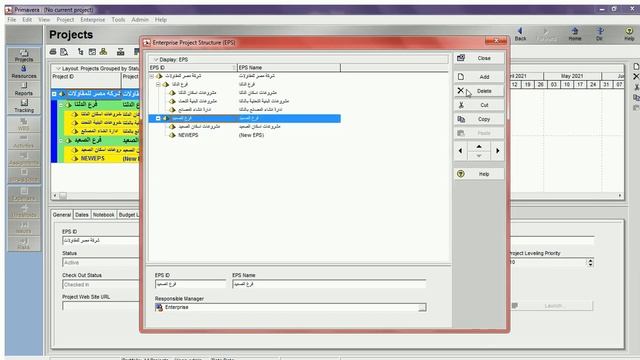Screen dimensions: 640x360
Task: Collapse the highlighted EPS row's tree node
Action: 158,118
